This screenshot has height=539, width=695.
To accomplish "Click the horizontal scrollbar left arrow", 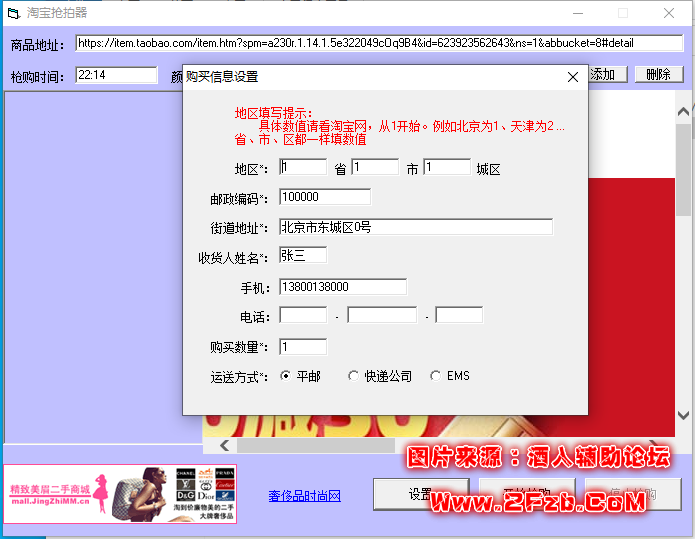I will click(x=226, y=446).
